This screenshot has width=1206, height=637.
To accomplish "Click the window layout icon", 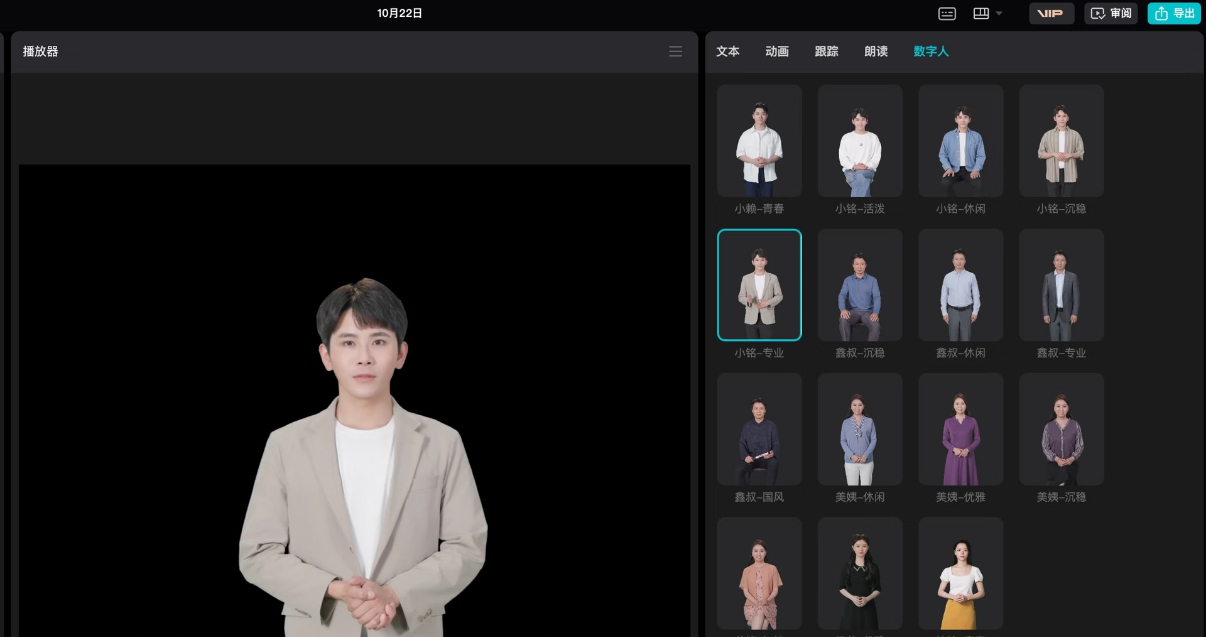I will coord(981,13).
